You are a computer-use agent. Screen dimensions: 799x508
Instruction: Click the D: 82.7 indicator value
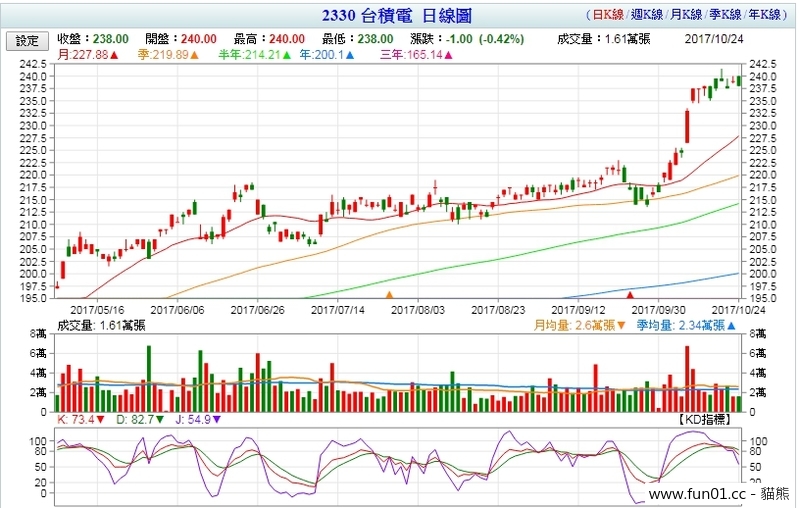click(140, 420)
